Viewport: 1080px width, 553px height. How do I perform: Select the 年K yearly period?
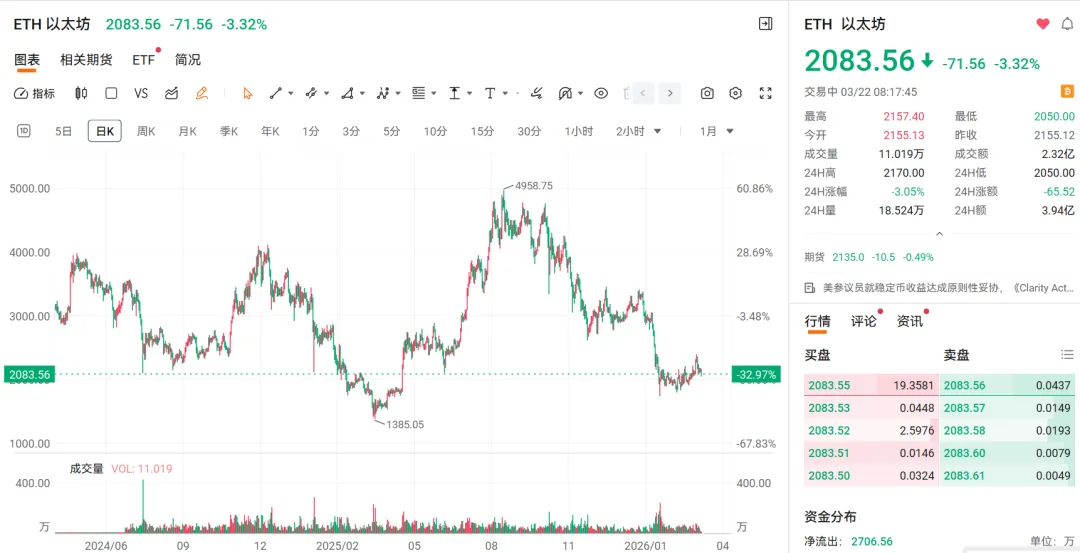(x=270, y=132)
